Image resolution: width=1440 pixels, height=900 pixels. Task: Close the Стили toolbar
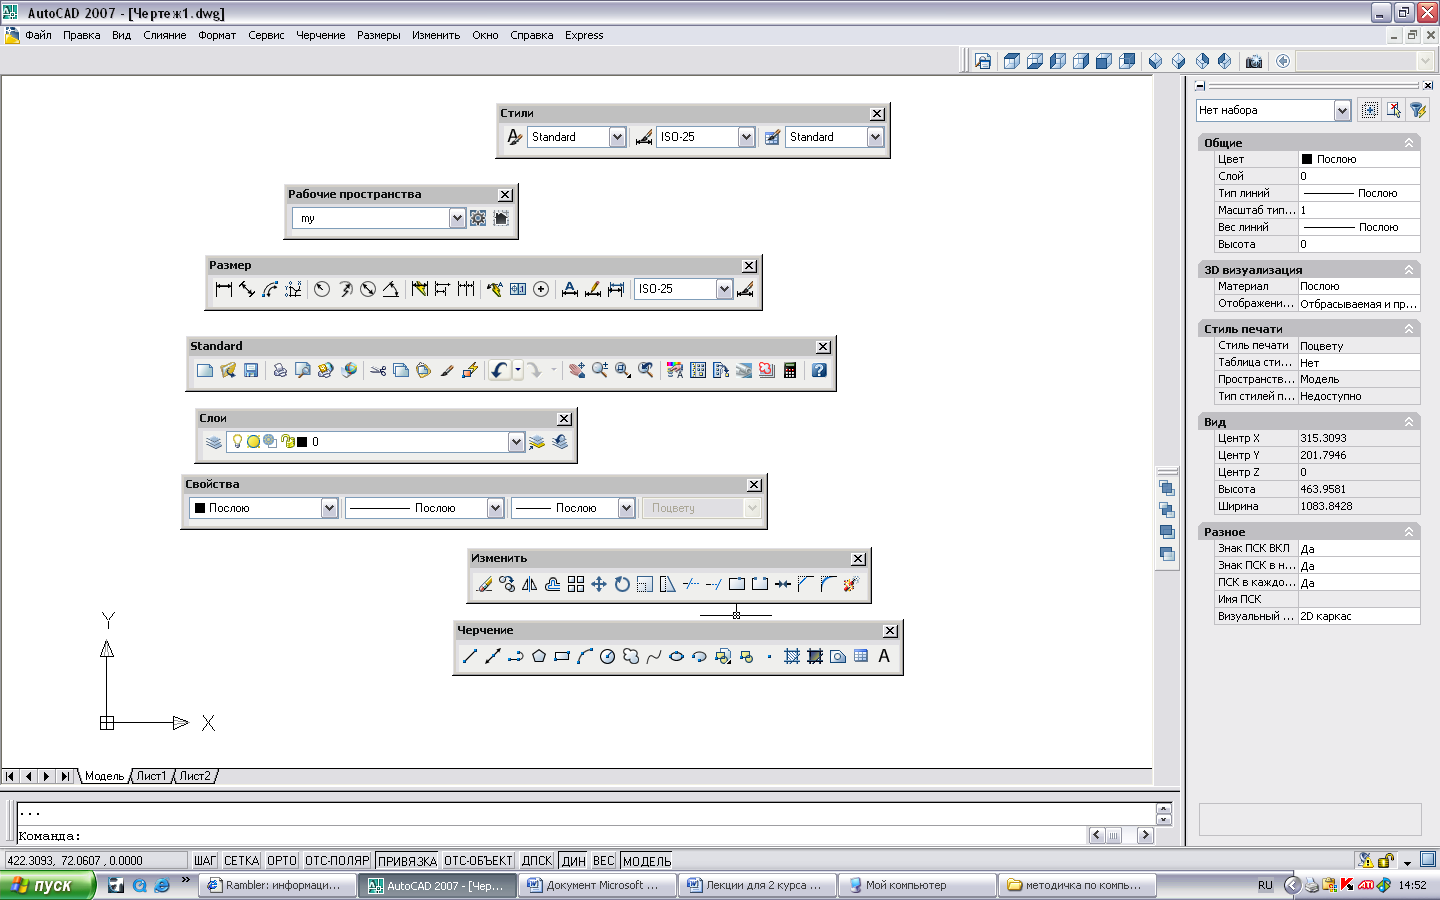pos(877,114)
